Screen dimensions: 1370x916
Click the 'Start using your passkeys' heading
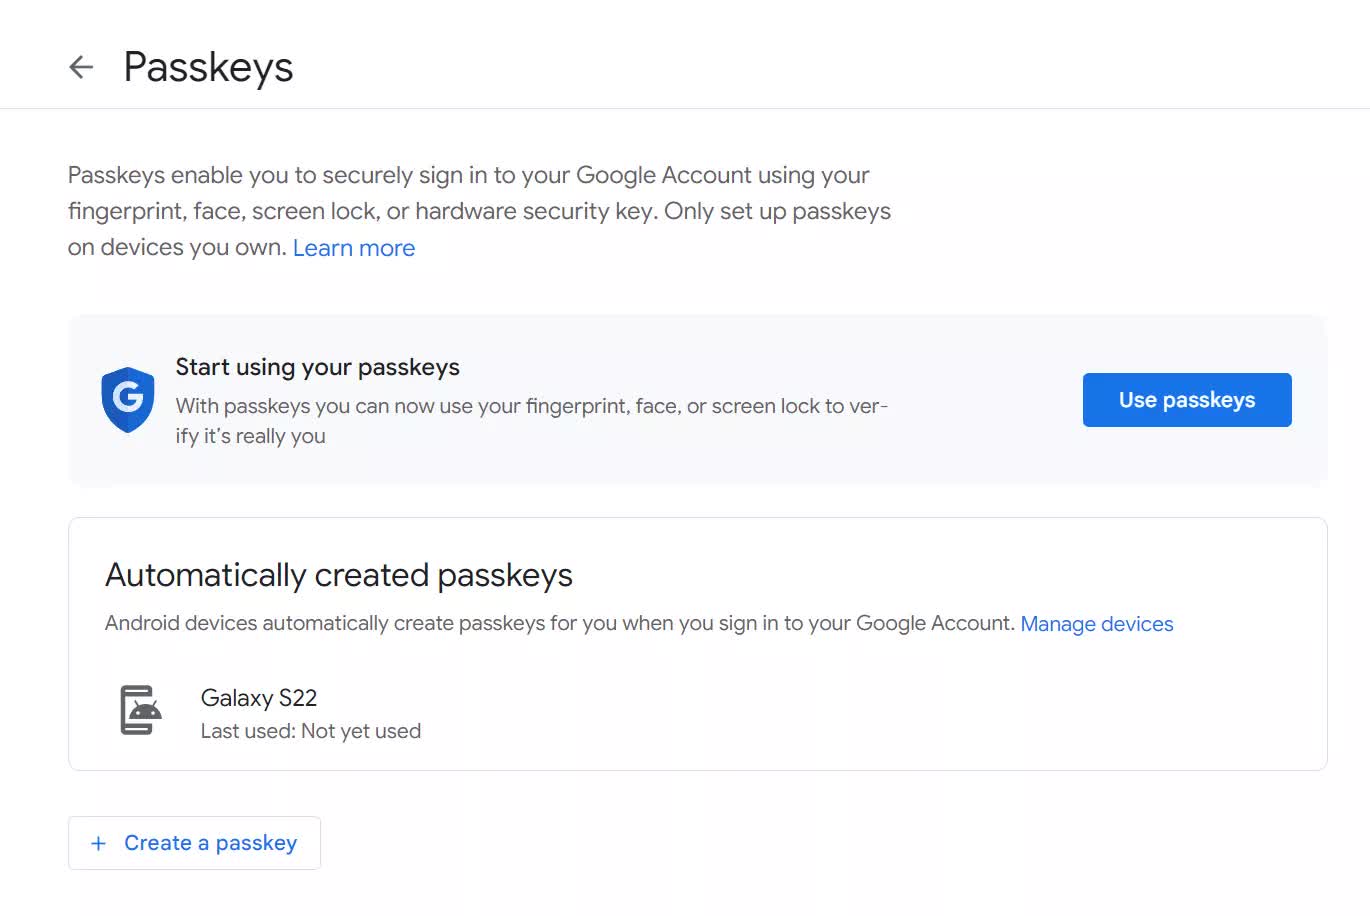(318, 367)
